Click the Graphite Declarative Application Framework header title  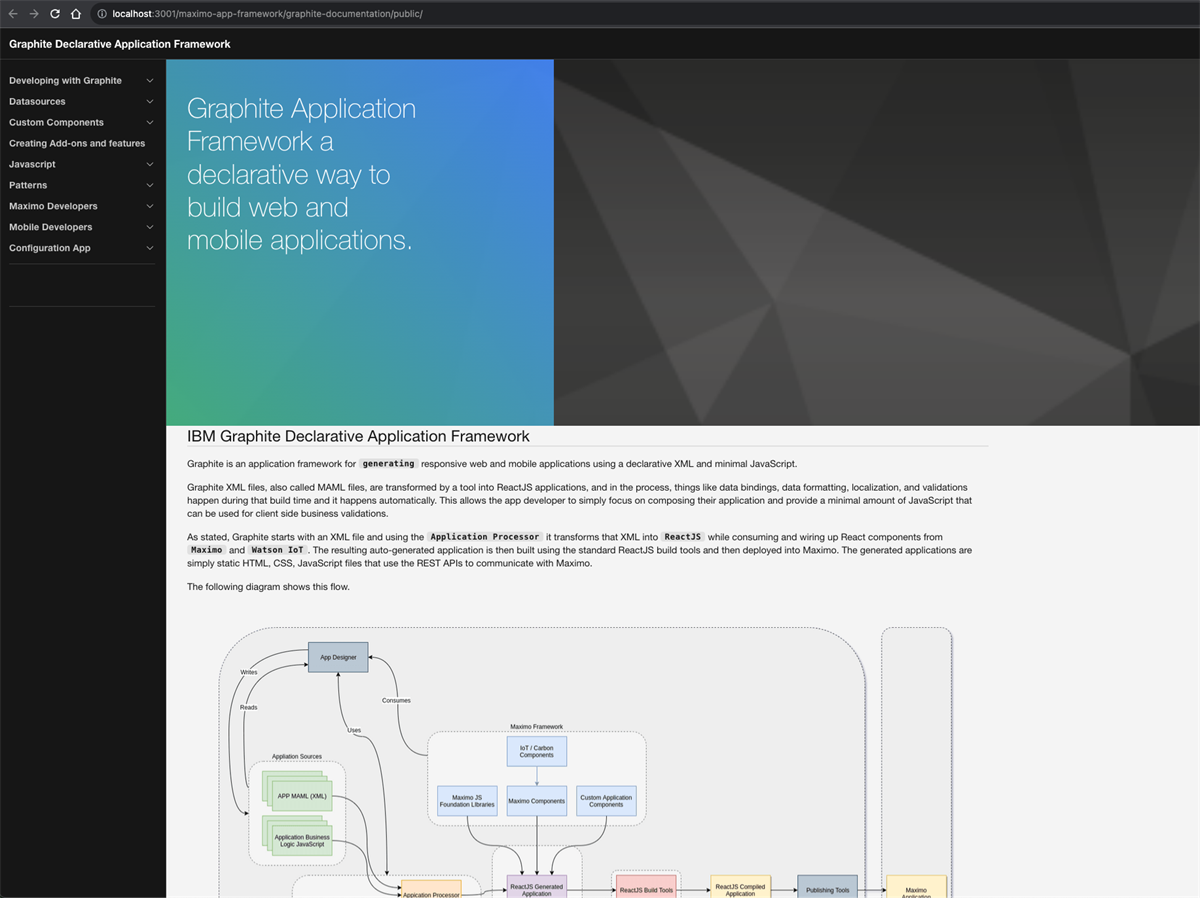(120, 44)
